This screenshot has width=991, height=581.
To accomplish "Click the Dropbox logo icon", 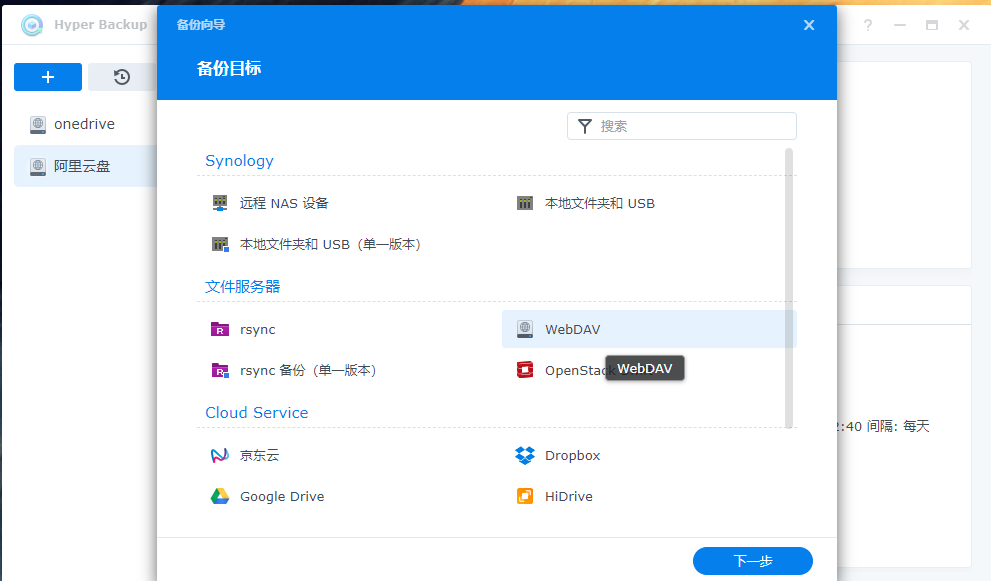I will pyautogui.click(x=525, y=455).
